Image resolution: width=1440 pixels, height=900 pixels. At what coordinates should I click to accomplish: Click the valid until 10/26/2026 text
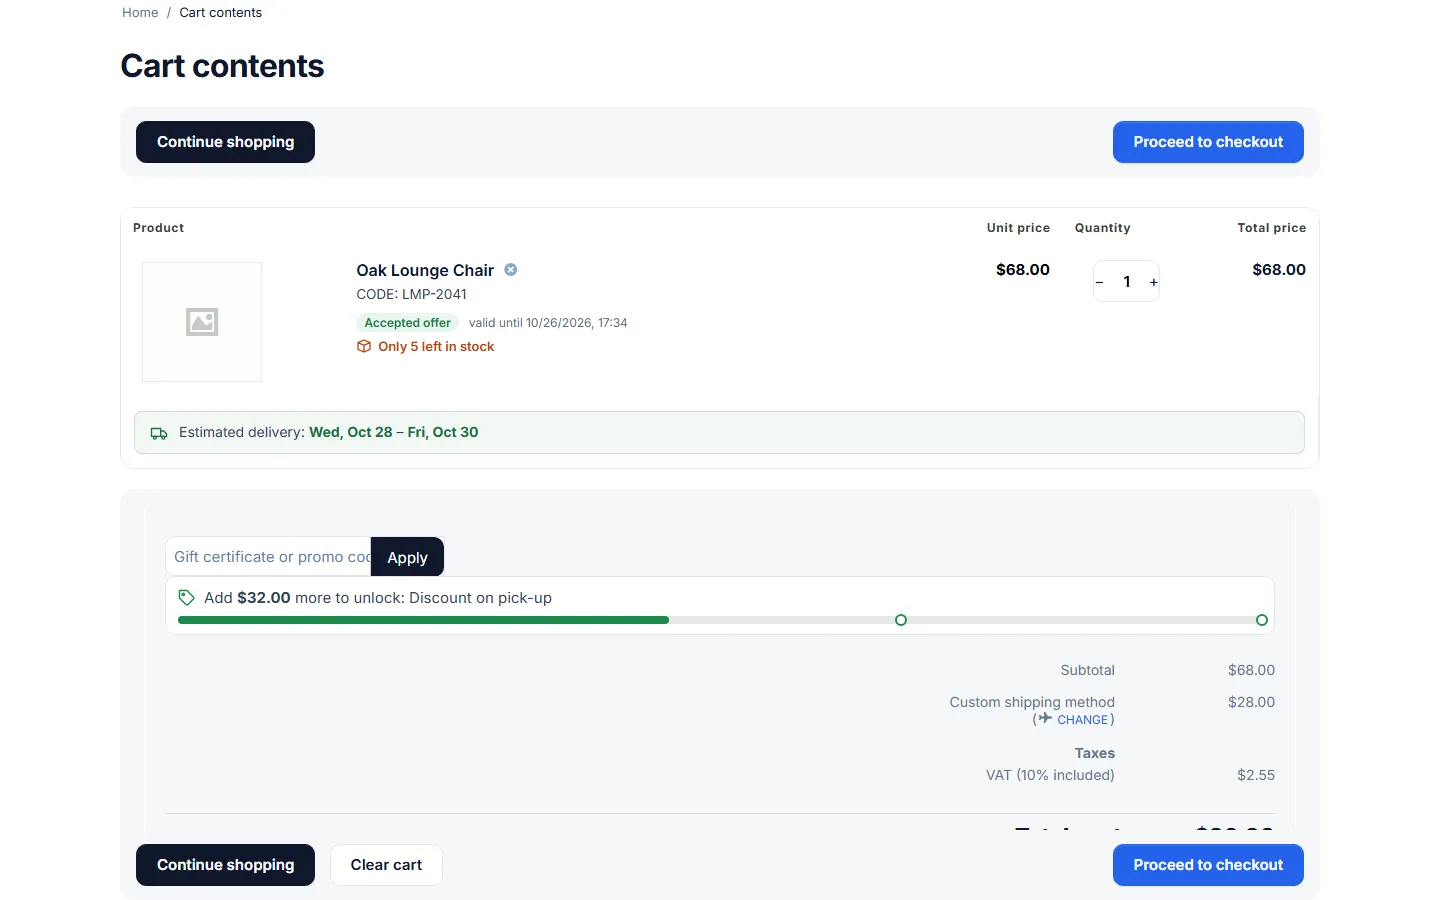548,323
